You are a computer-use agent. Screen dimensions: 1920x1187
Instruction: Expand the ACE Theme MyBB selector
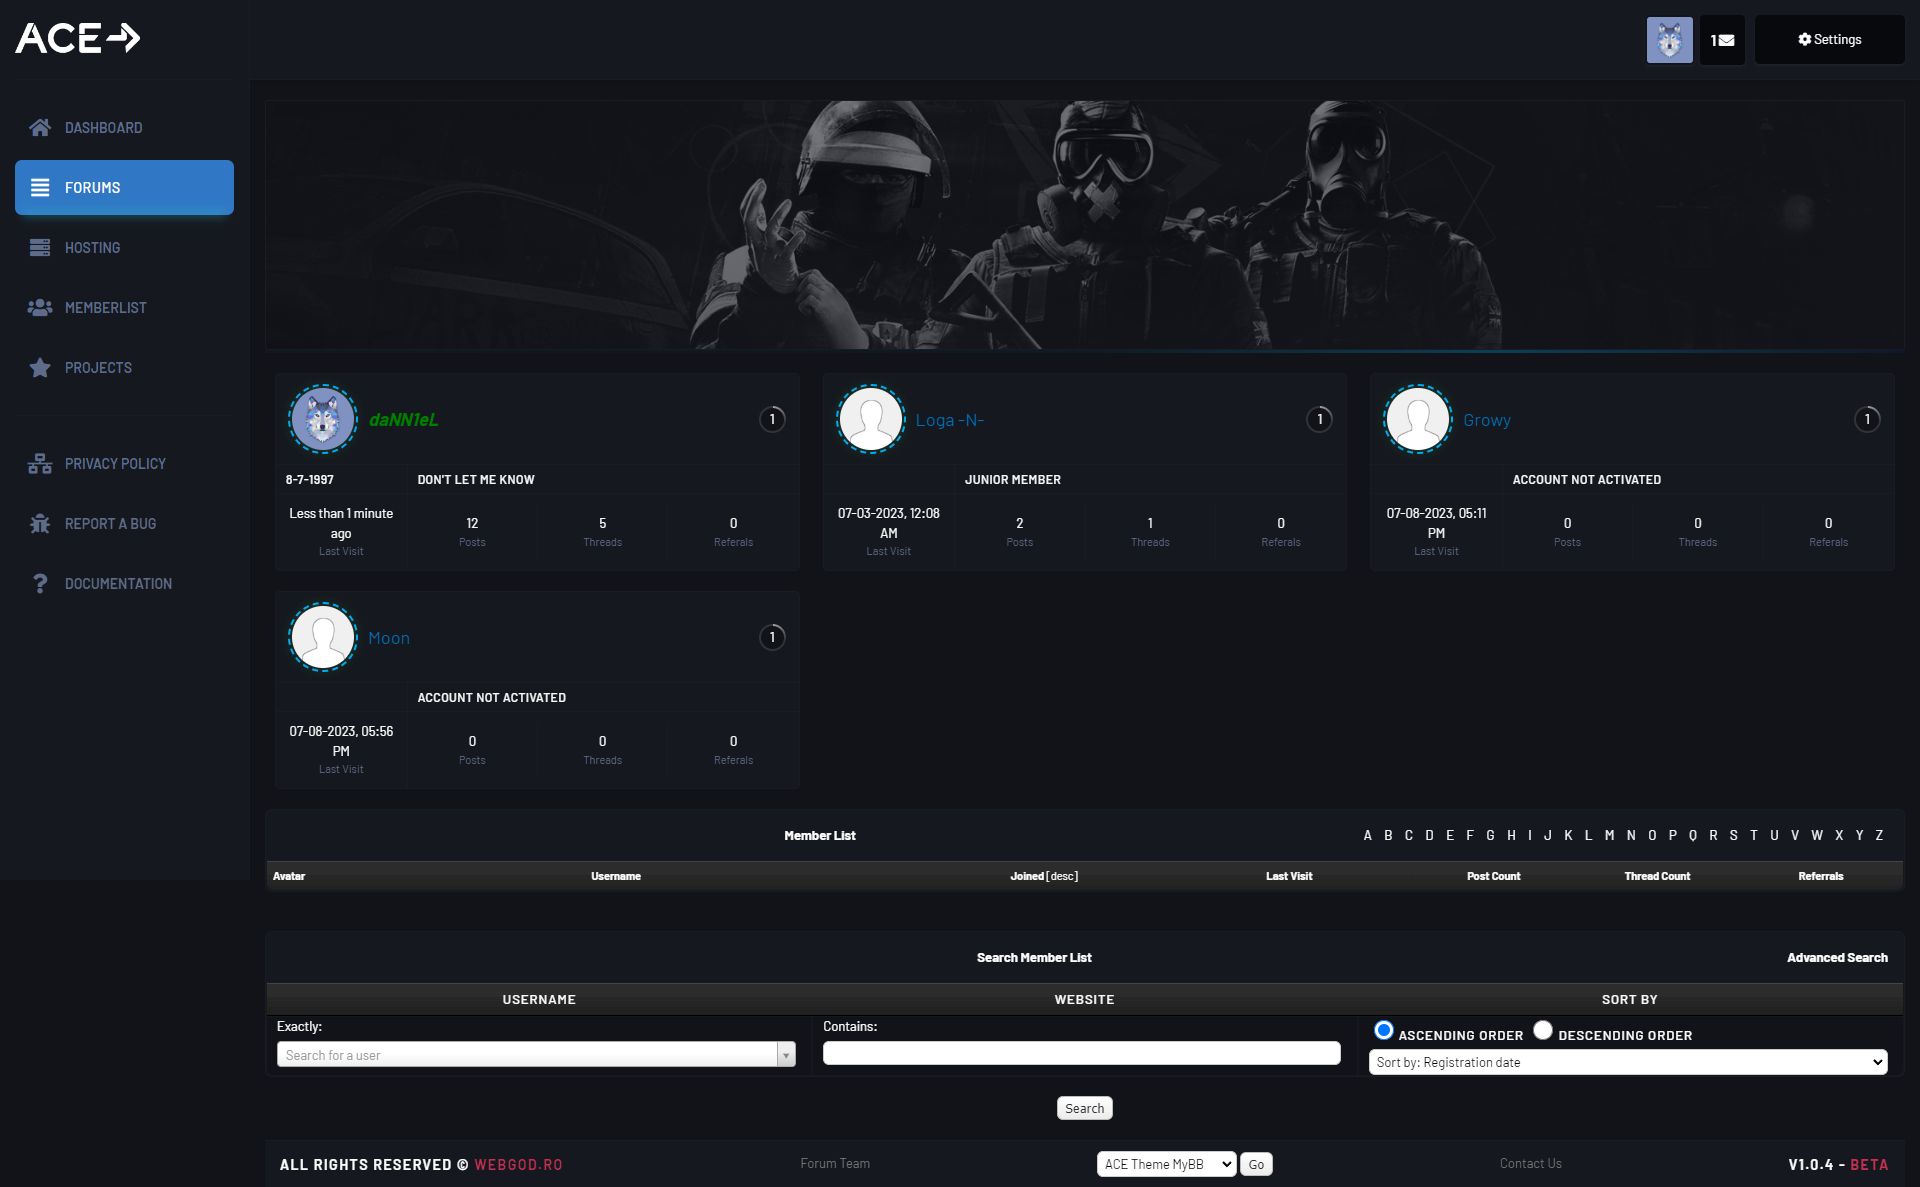tap(1166, 1164)
